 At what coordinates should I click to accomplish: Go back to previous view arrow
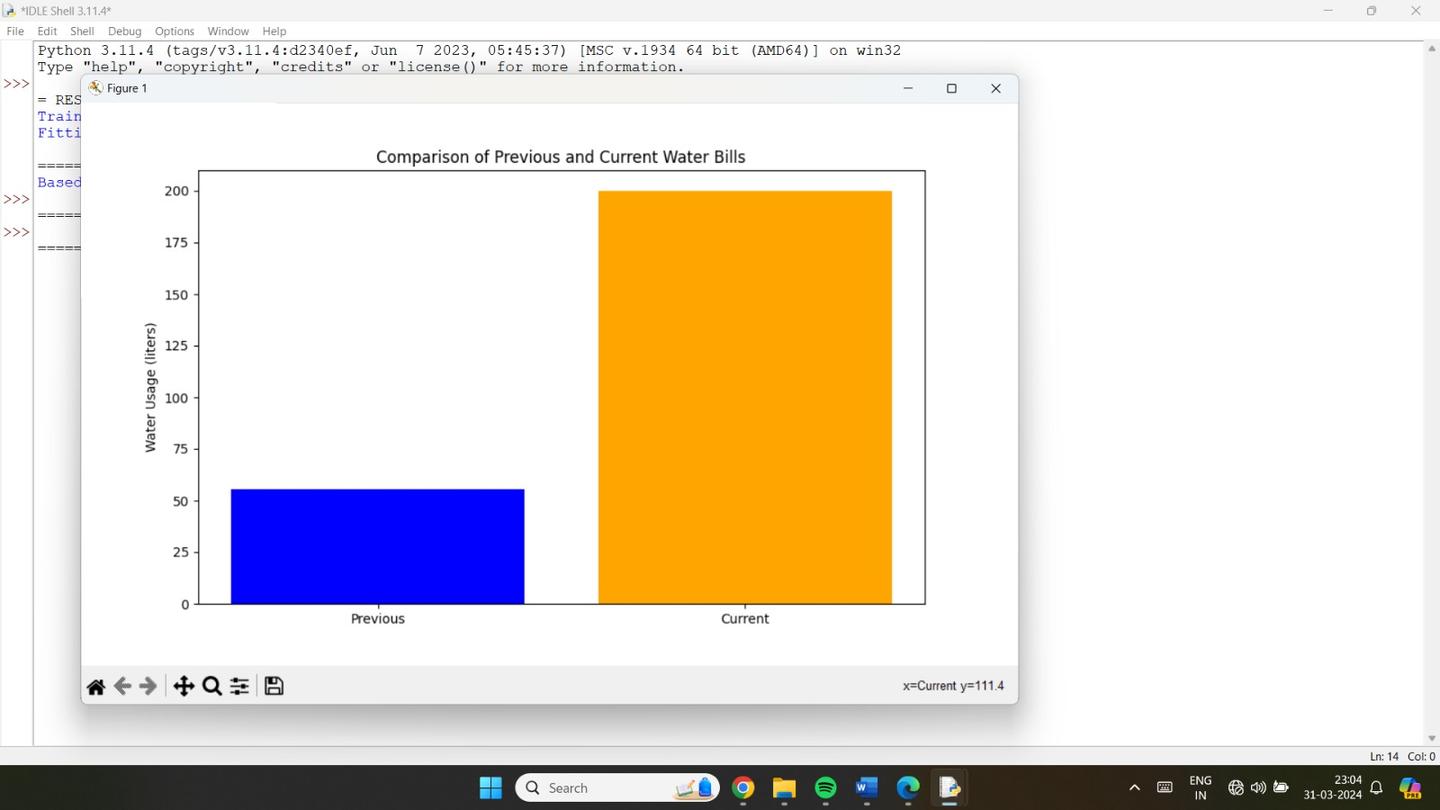(x=122, y=686)
